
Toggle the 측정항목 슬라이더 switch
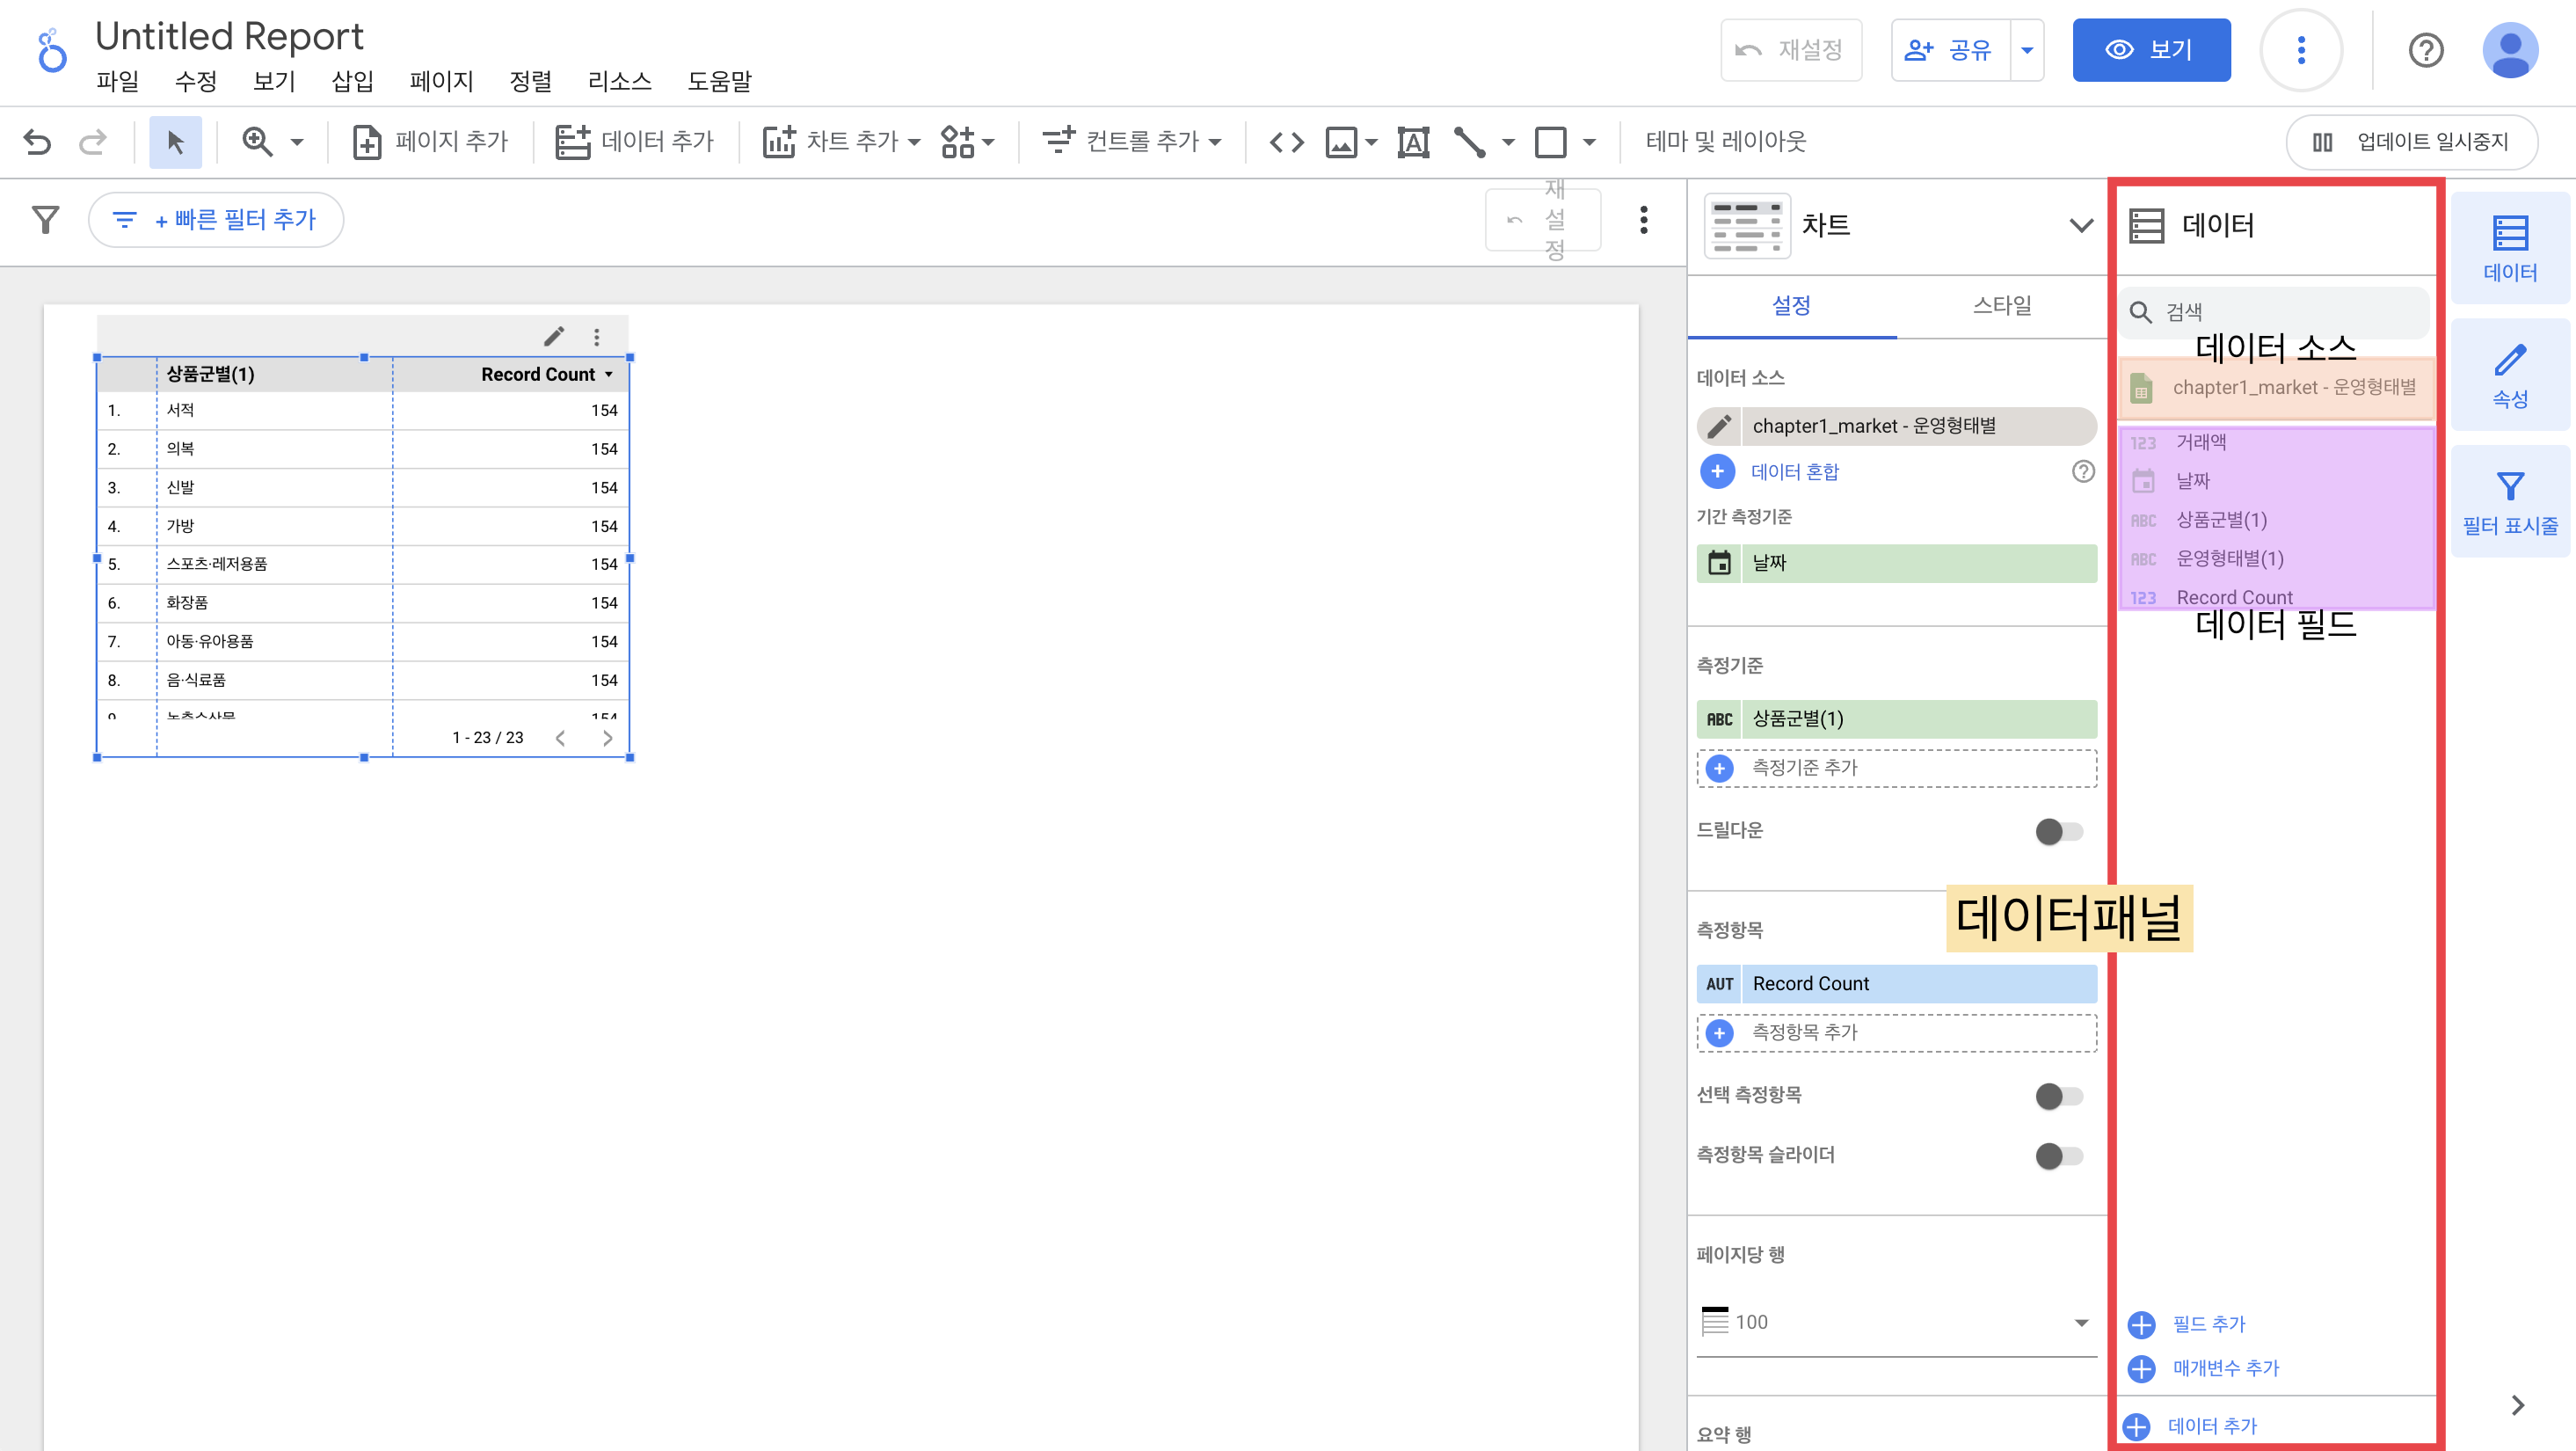pos(2058,1156)
